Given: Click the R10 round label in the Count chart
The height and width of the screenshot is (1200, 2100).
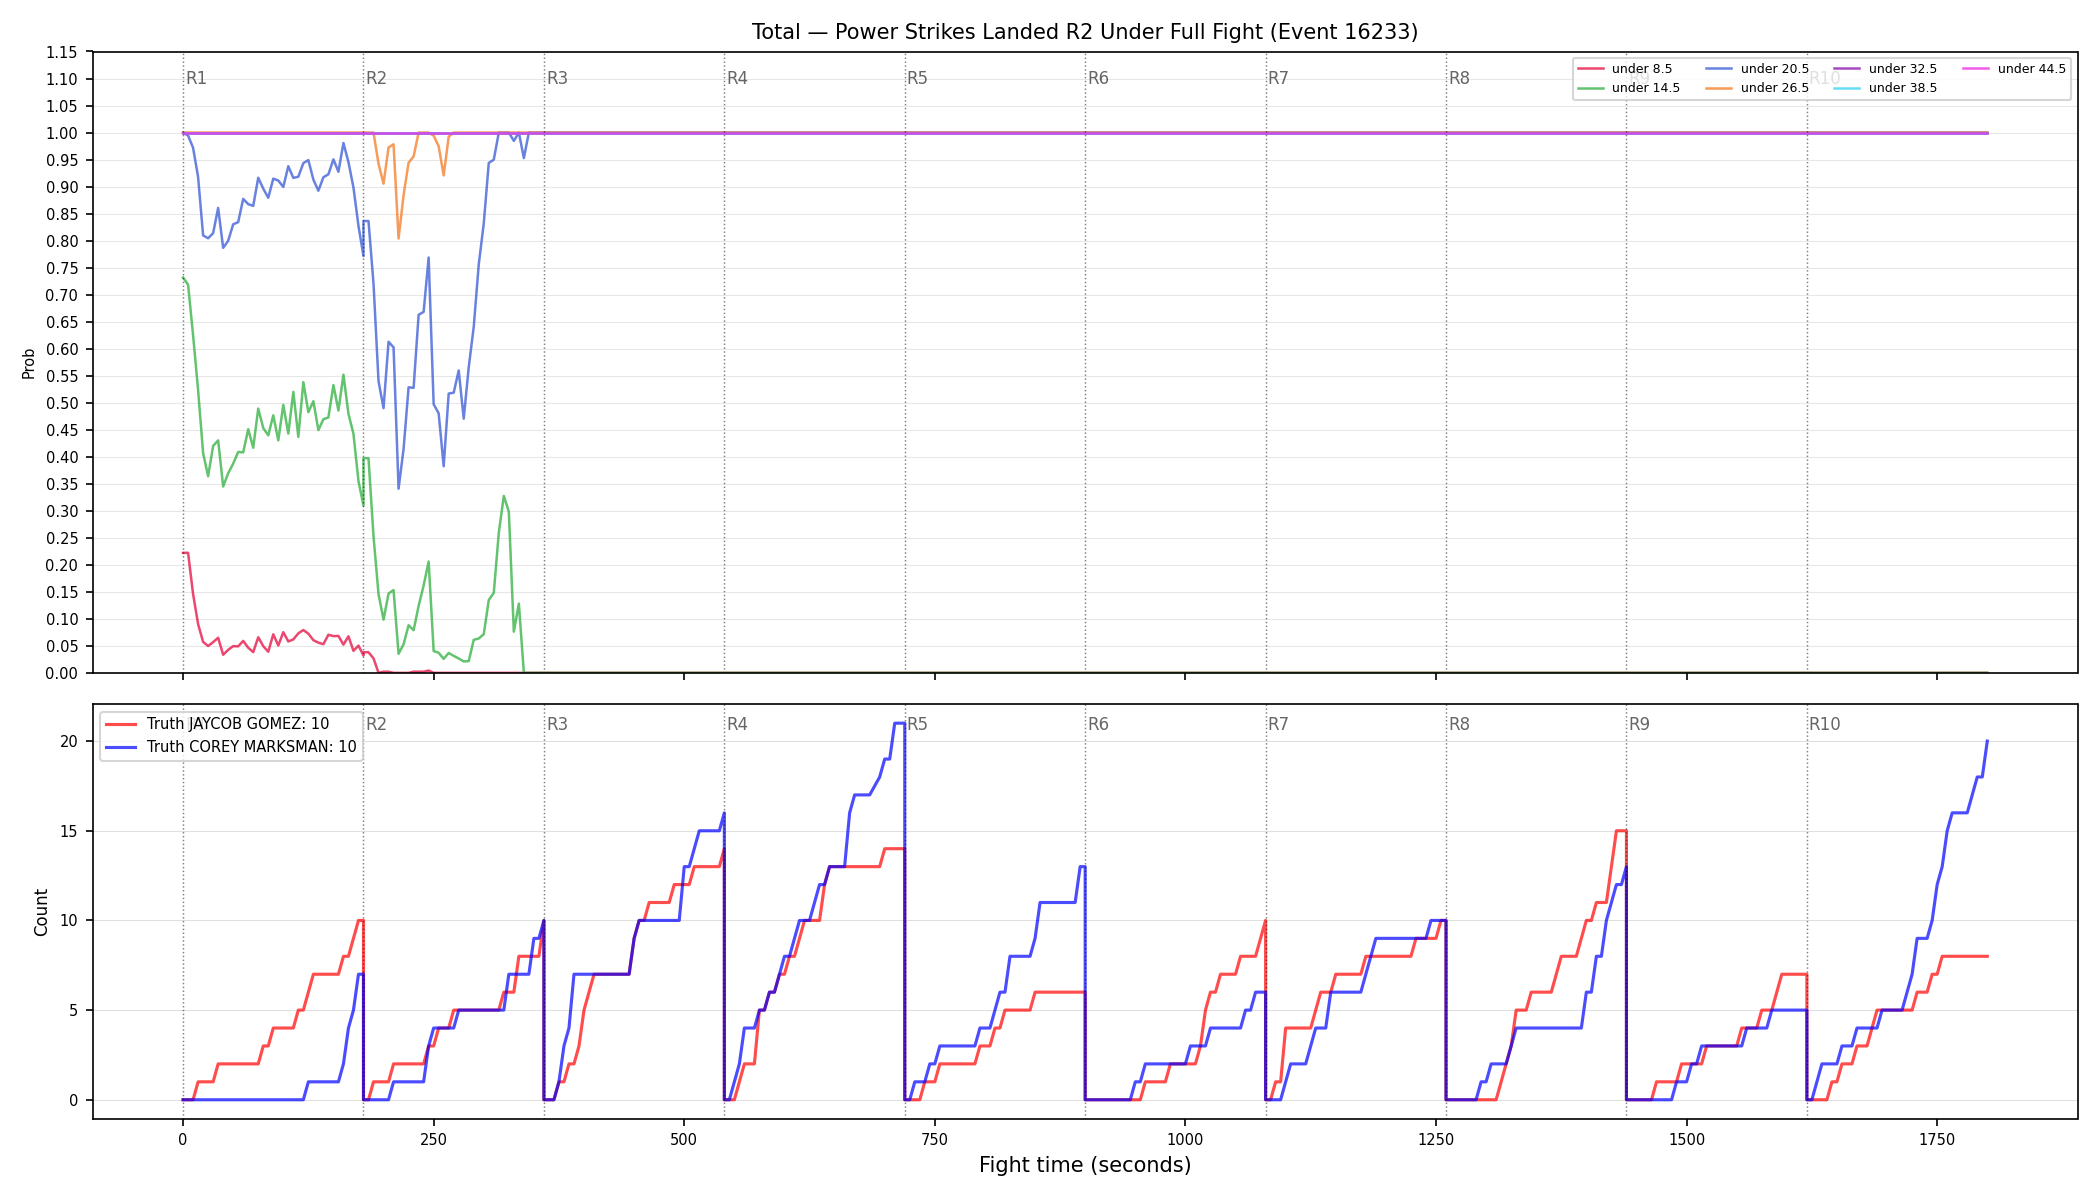Looking at the screenshot, I should pyautogui.click(x=1824, y=724).
